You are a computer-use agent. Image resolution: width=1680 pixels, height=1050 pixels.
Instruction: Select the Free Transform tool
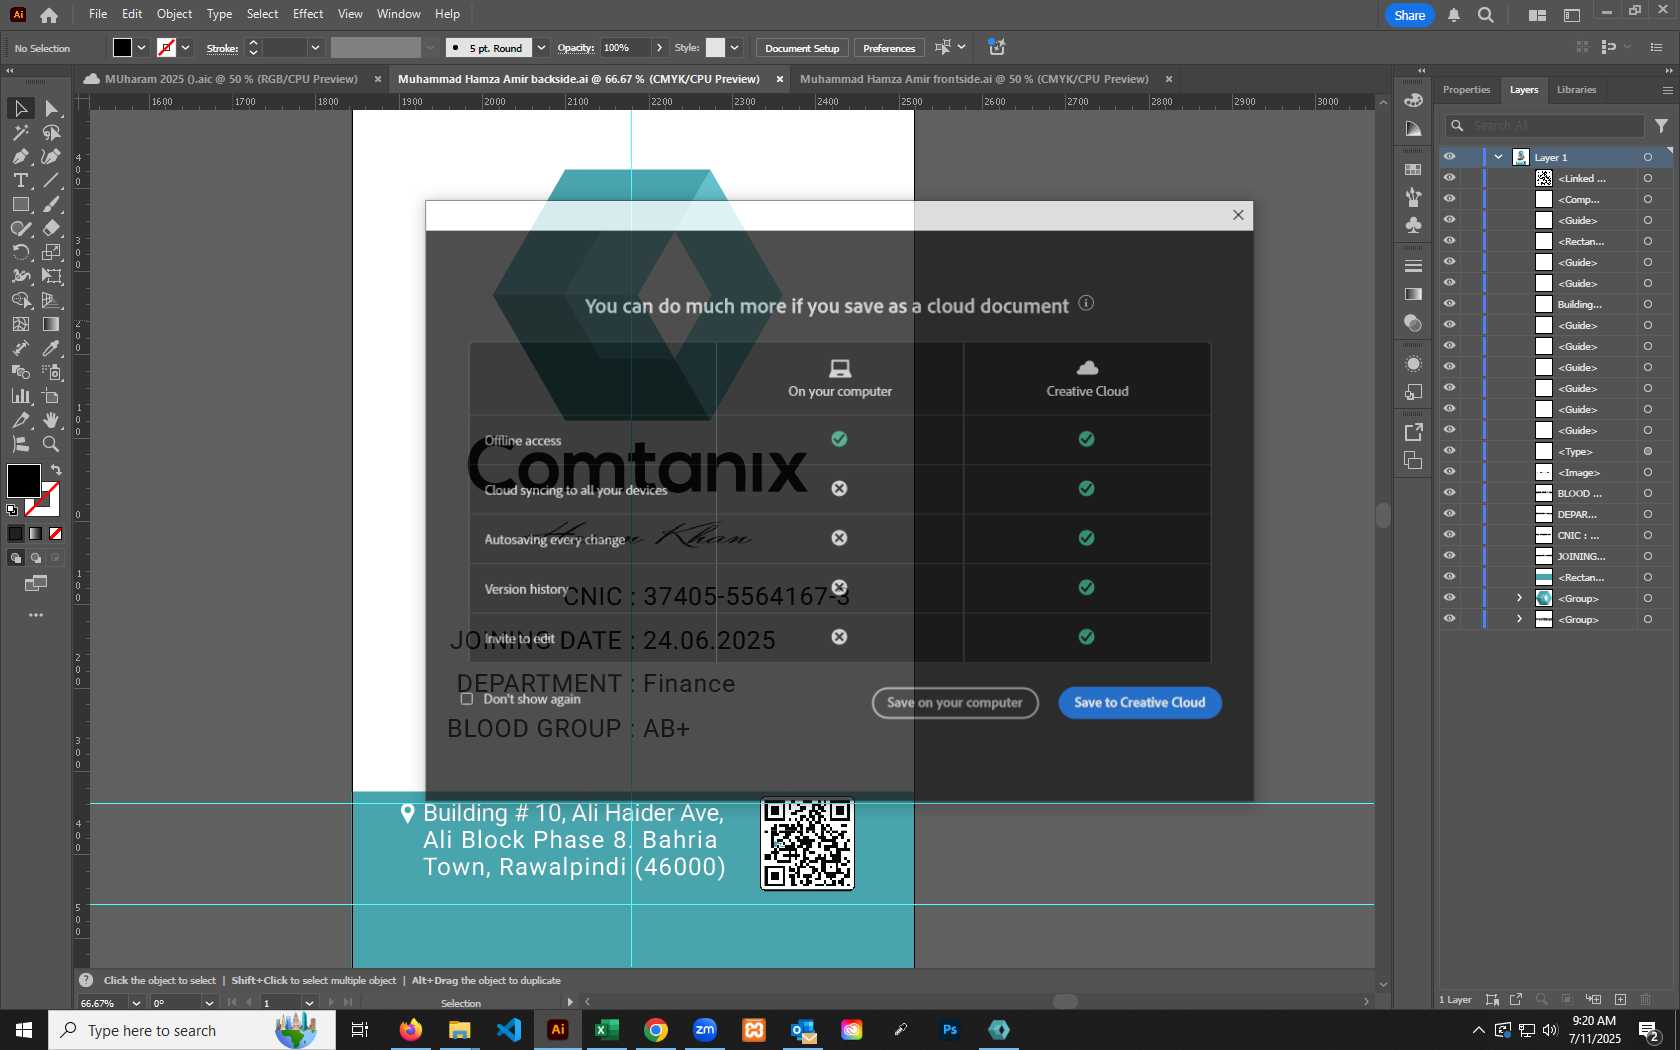point(51,276)
